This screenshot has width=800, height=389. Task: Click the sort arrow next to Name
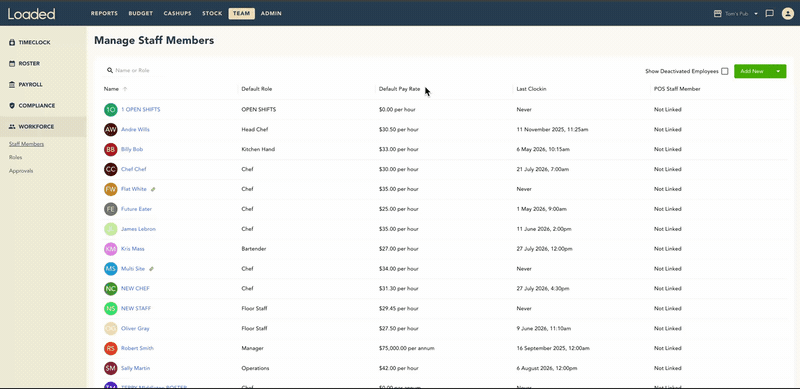[x=125, y=89]
